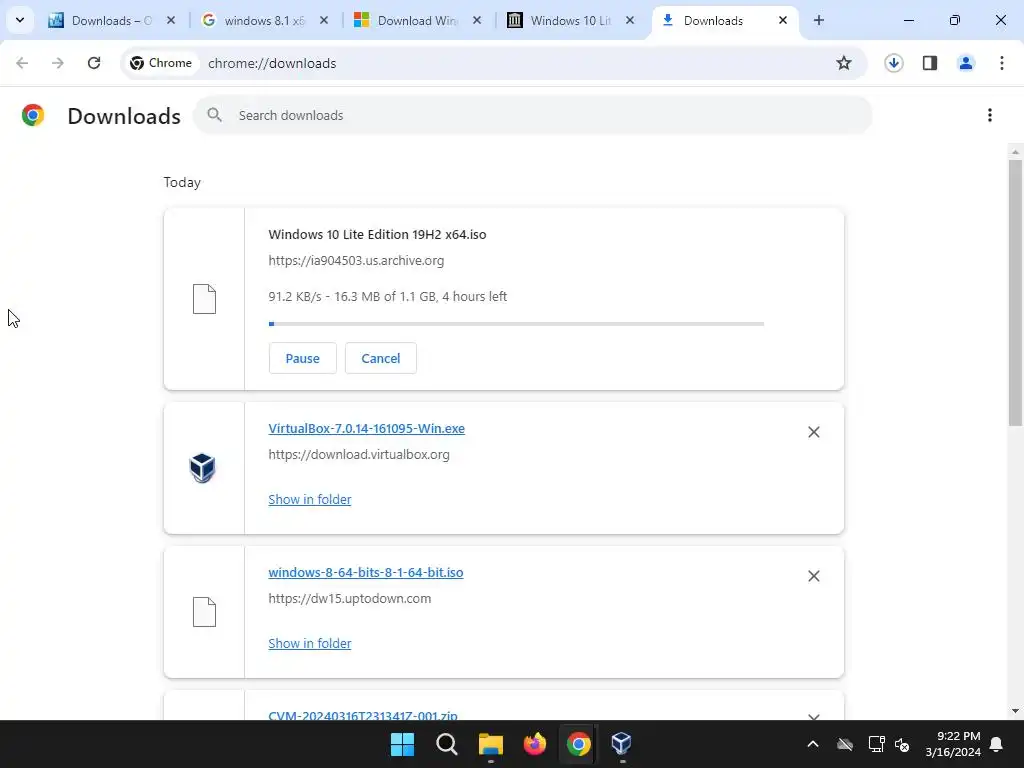Open VirtualBox-7.0.14-161095-Win.exe link
The height and width of the screenshot is (768, 1024).
click(x=366, y=428)
